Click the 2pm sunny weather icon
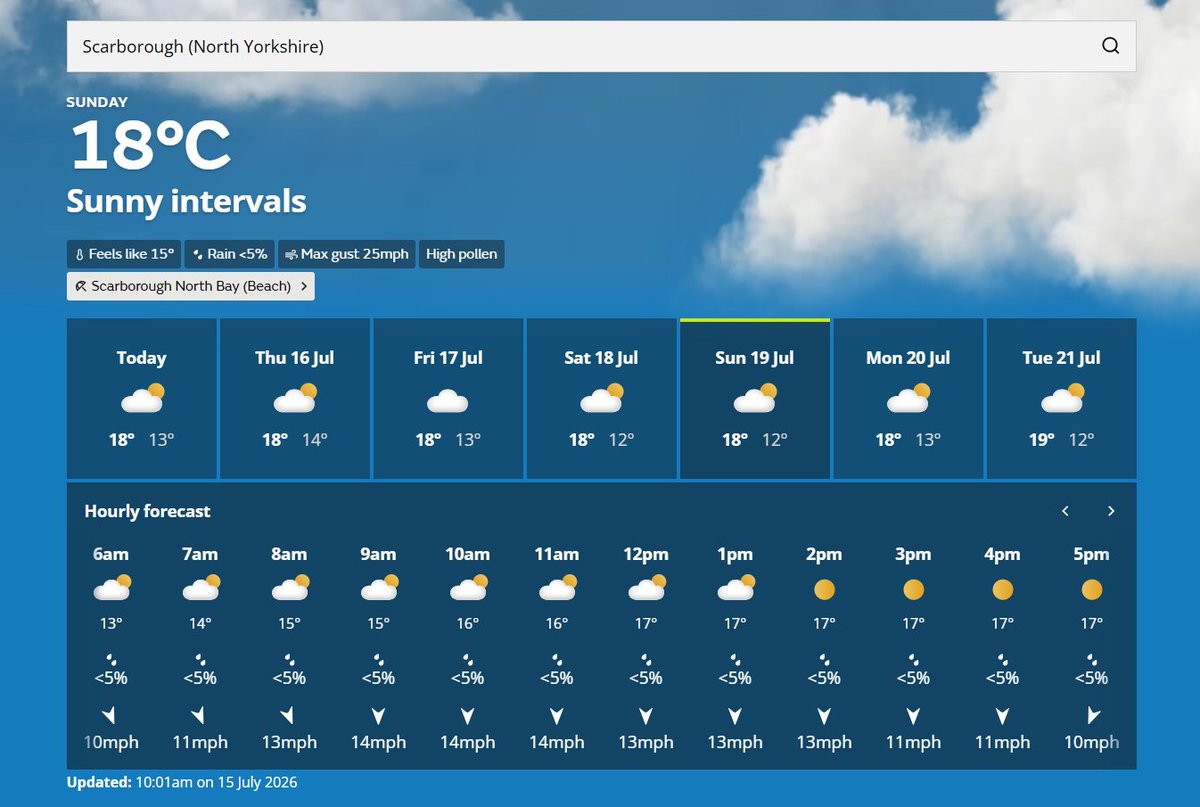This screenshot has height=807, width=1200. point(824,590)
